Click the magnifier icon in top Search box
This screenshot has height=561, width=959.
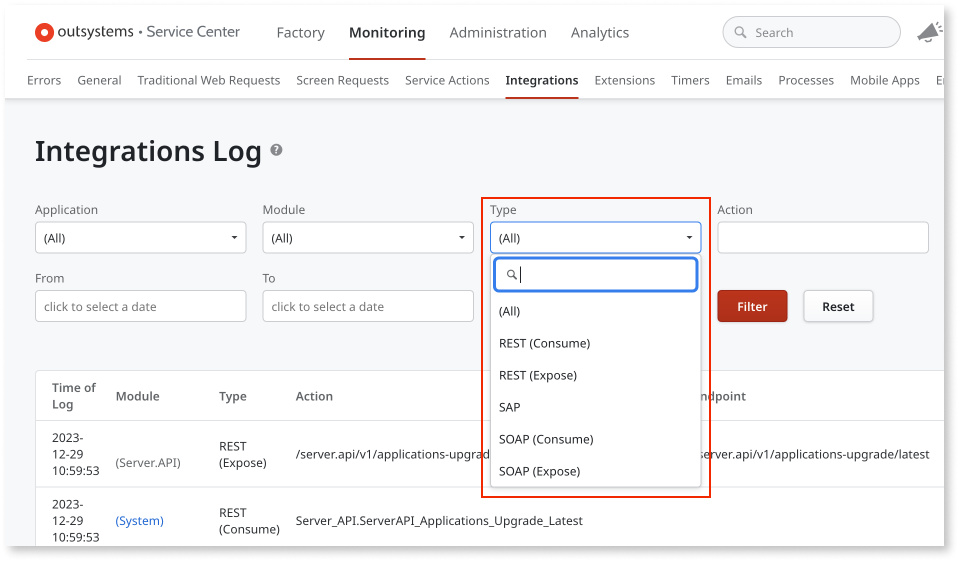pos(740,32)
